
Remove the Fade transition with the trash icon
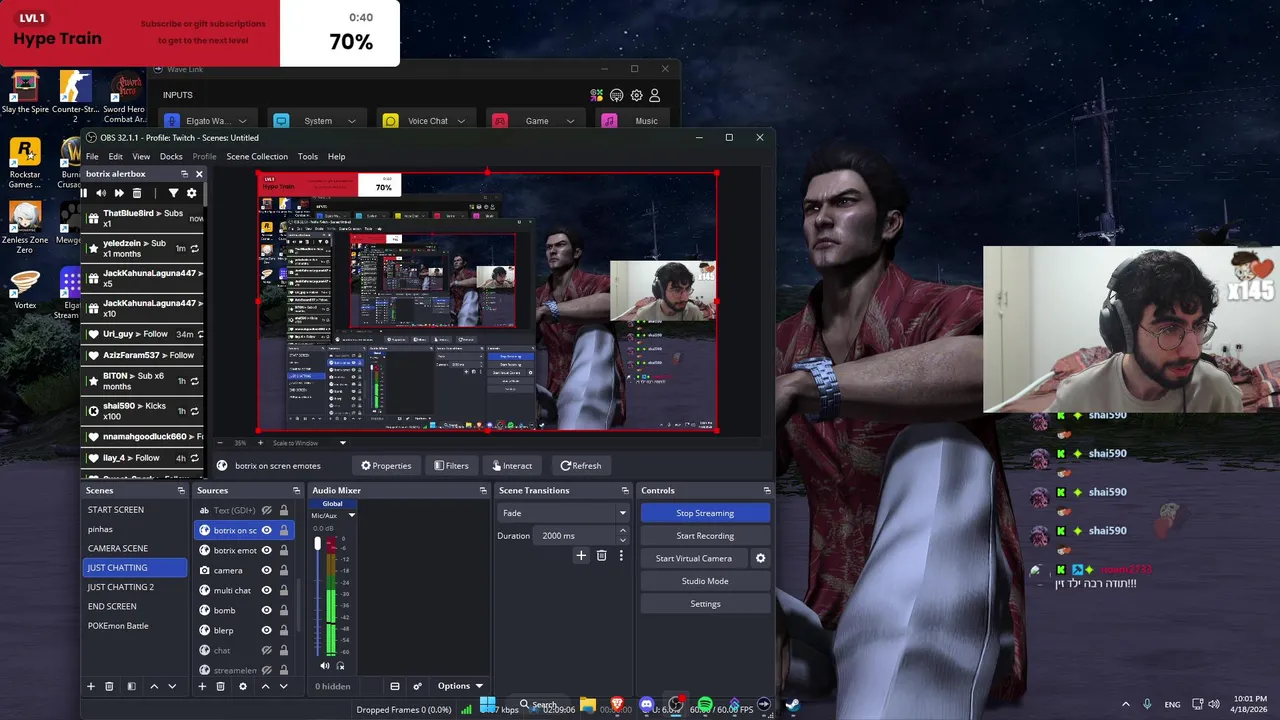pyautogui.click(x=601, y=555)
